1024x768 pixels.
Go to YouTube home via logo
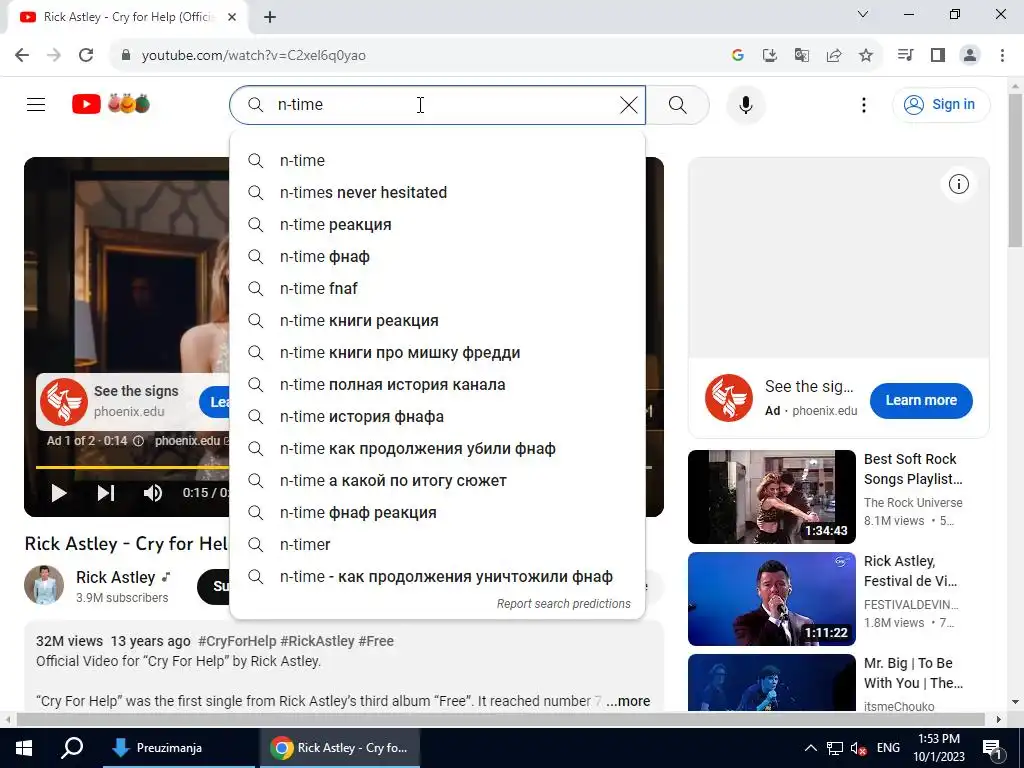(x=111, y=104)
